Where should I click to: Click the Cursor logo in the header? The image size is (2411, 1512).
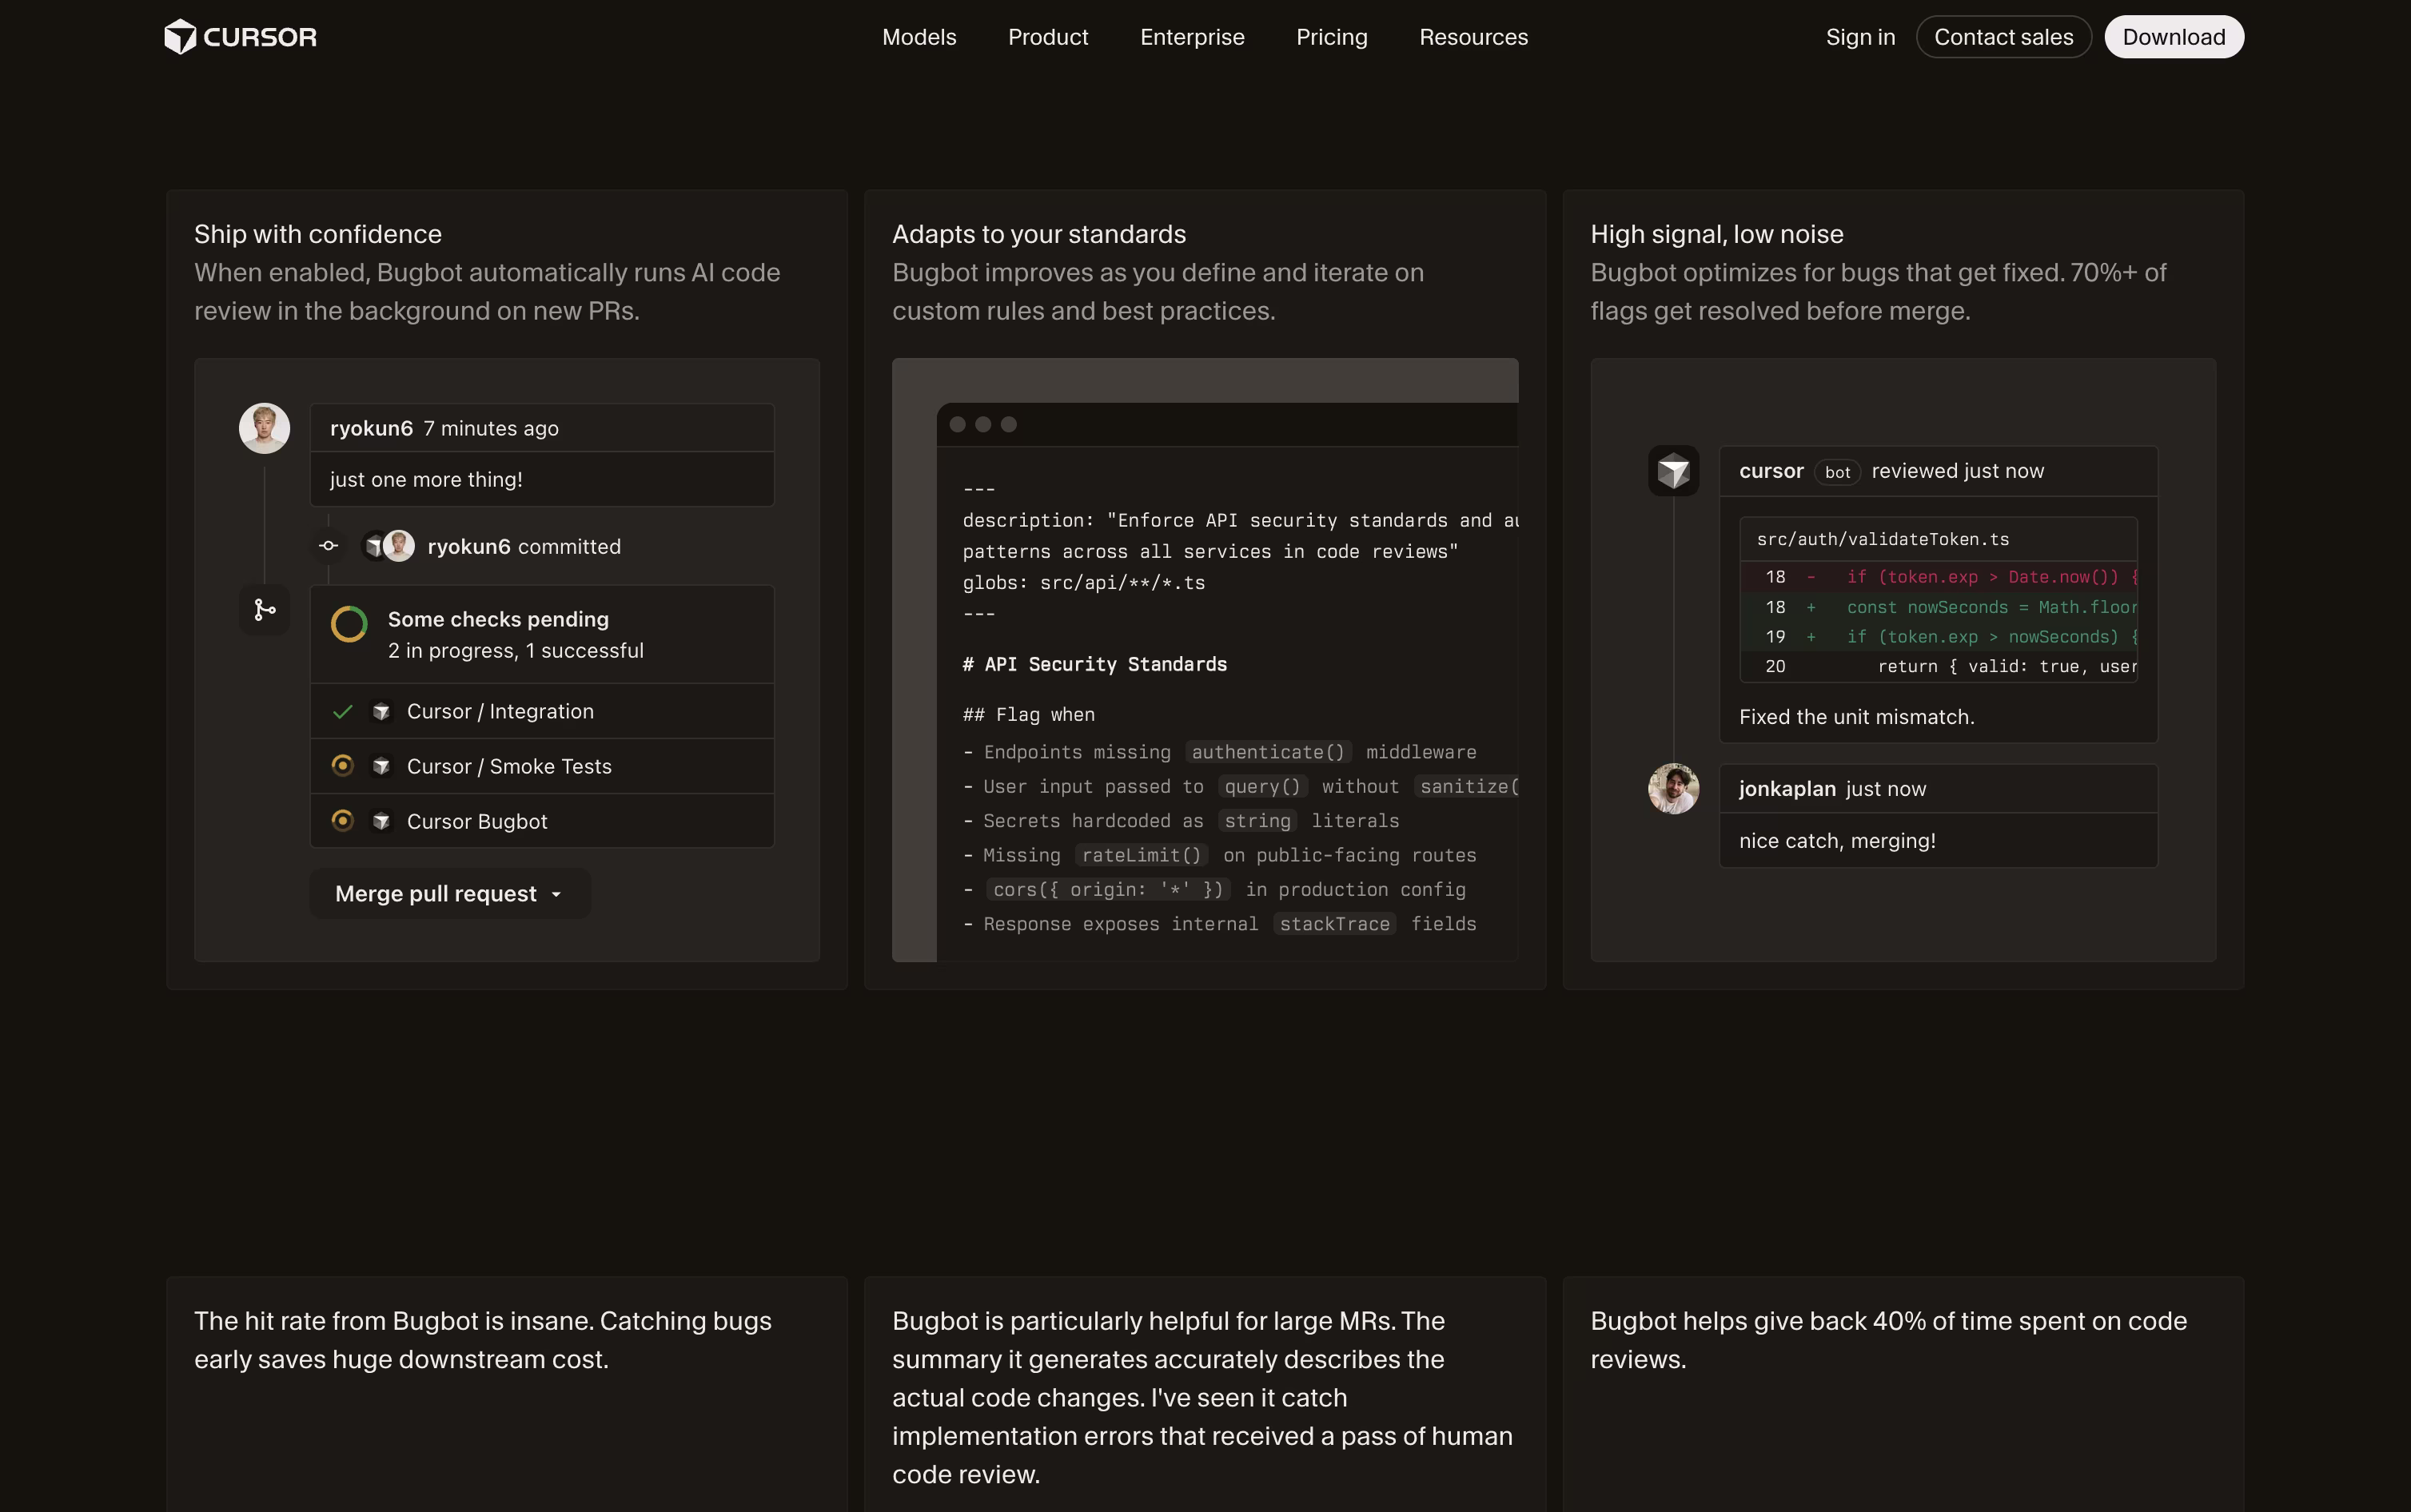tap(240, 37)
